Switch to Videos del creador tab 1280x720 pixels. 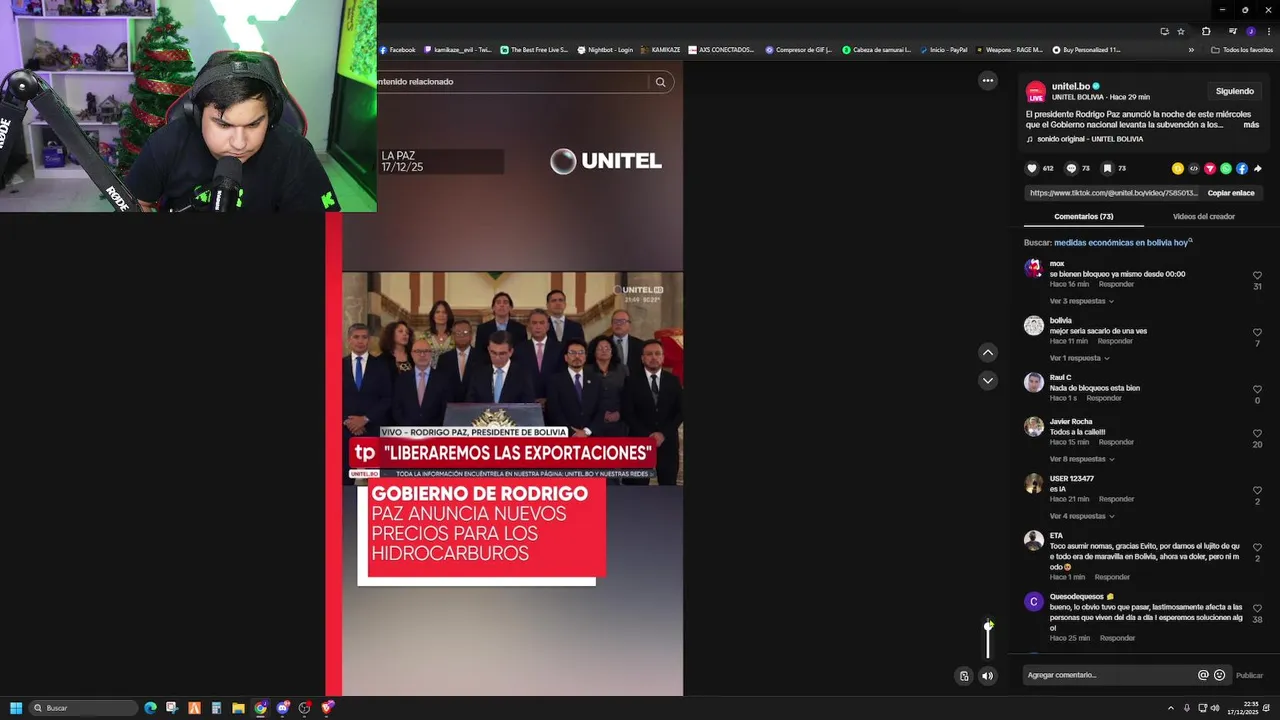(1203, 216)
